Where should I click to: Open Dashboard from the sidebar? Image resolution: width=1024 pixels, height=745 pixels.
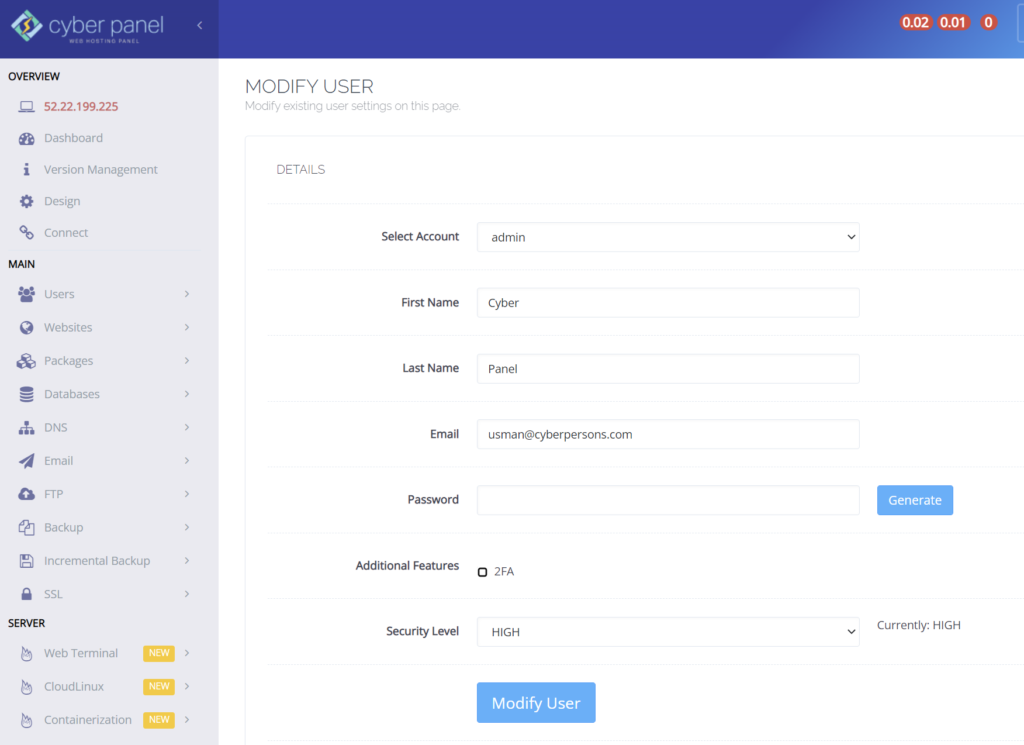tap(73, 138)
